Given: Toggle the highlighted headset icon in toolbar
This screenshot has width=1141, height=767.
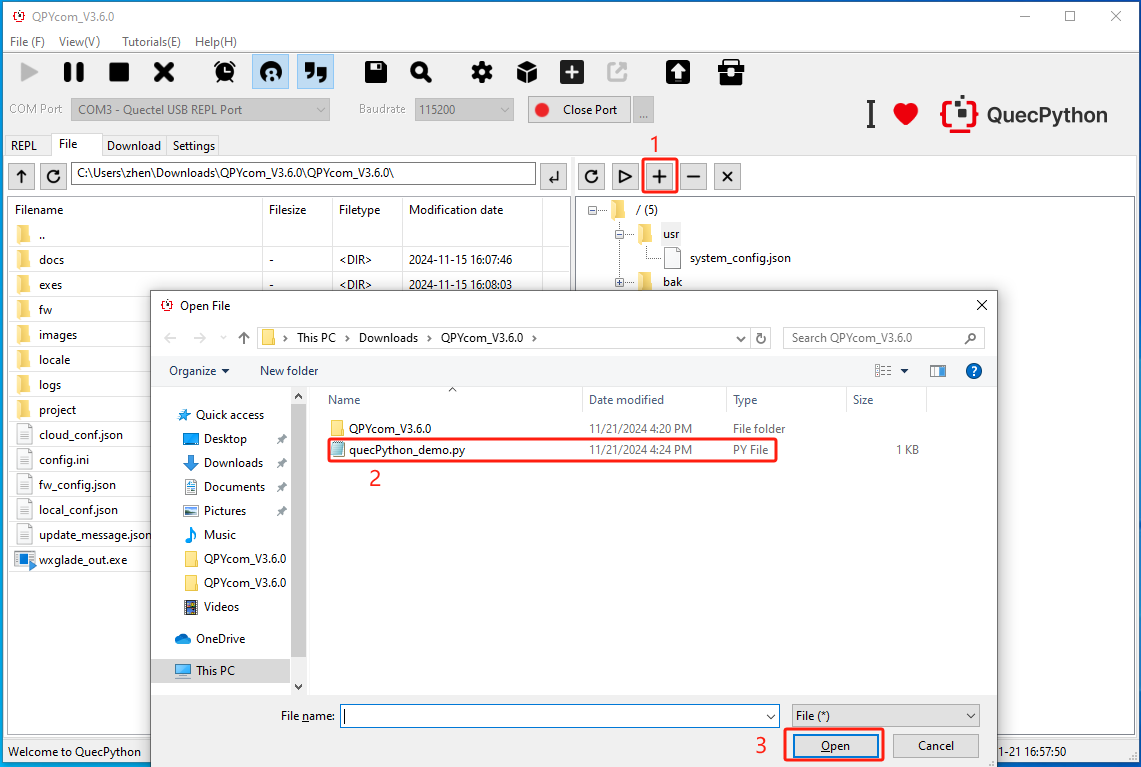Looking at the screenshot, I should coord(271,72).
